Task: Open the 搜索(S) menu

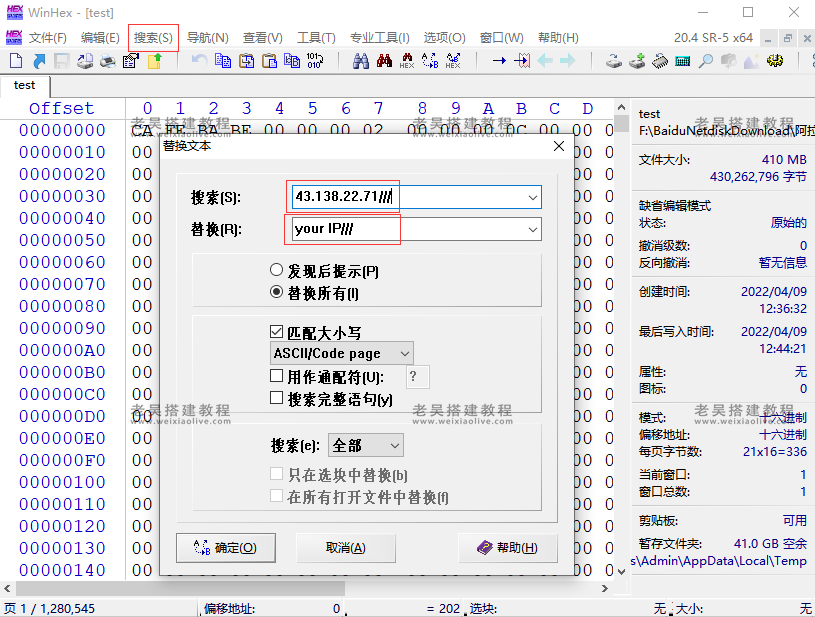Action: 153,38
